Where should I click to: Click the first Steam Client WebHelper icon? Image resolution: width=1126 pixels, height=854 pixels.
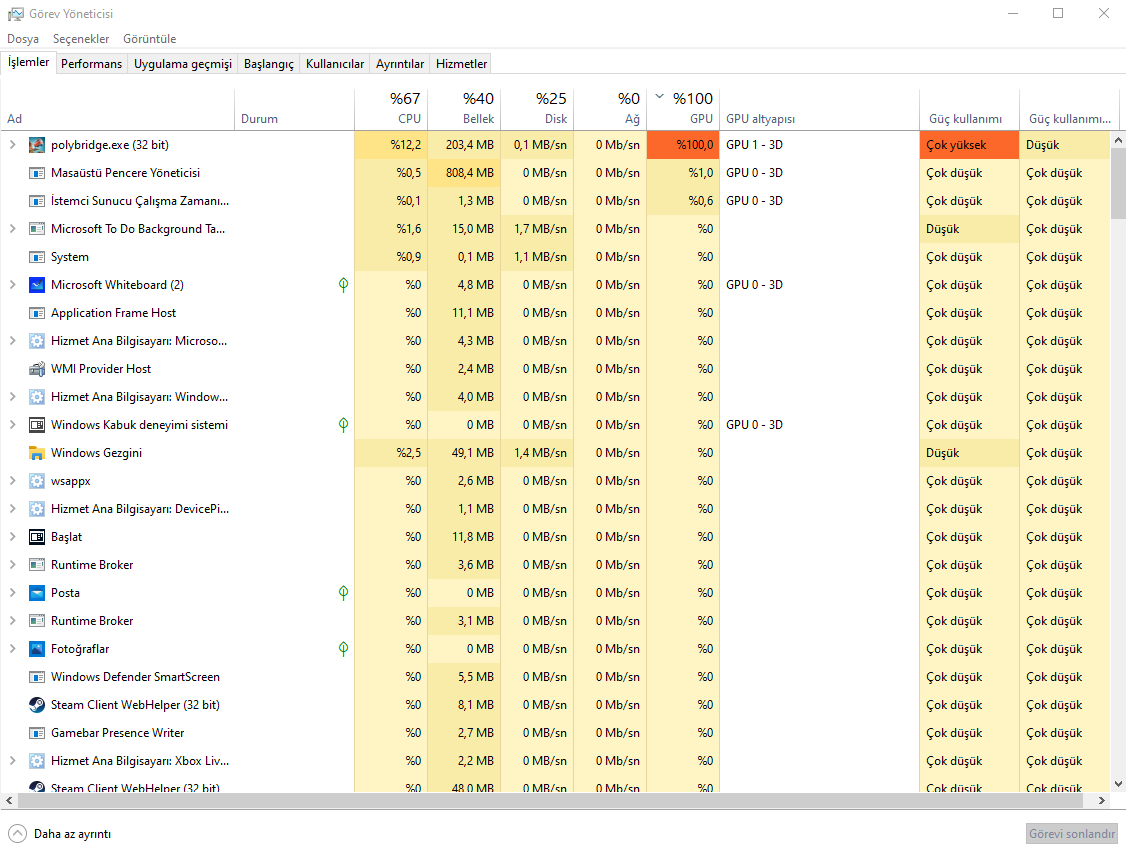(37, 705)
